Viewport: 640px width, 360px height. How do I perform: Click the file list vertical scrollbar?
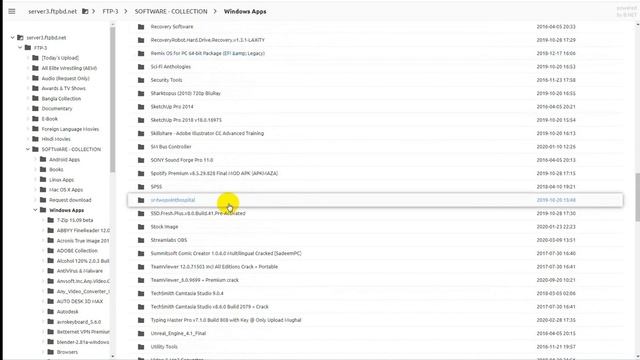pyautogui.click(x=637, y=198)
